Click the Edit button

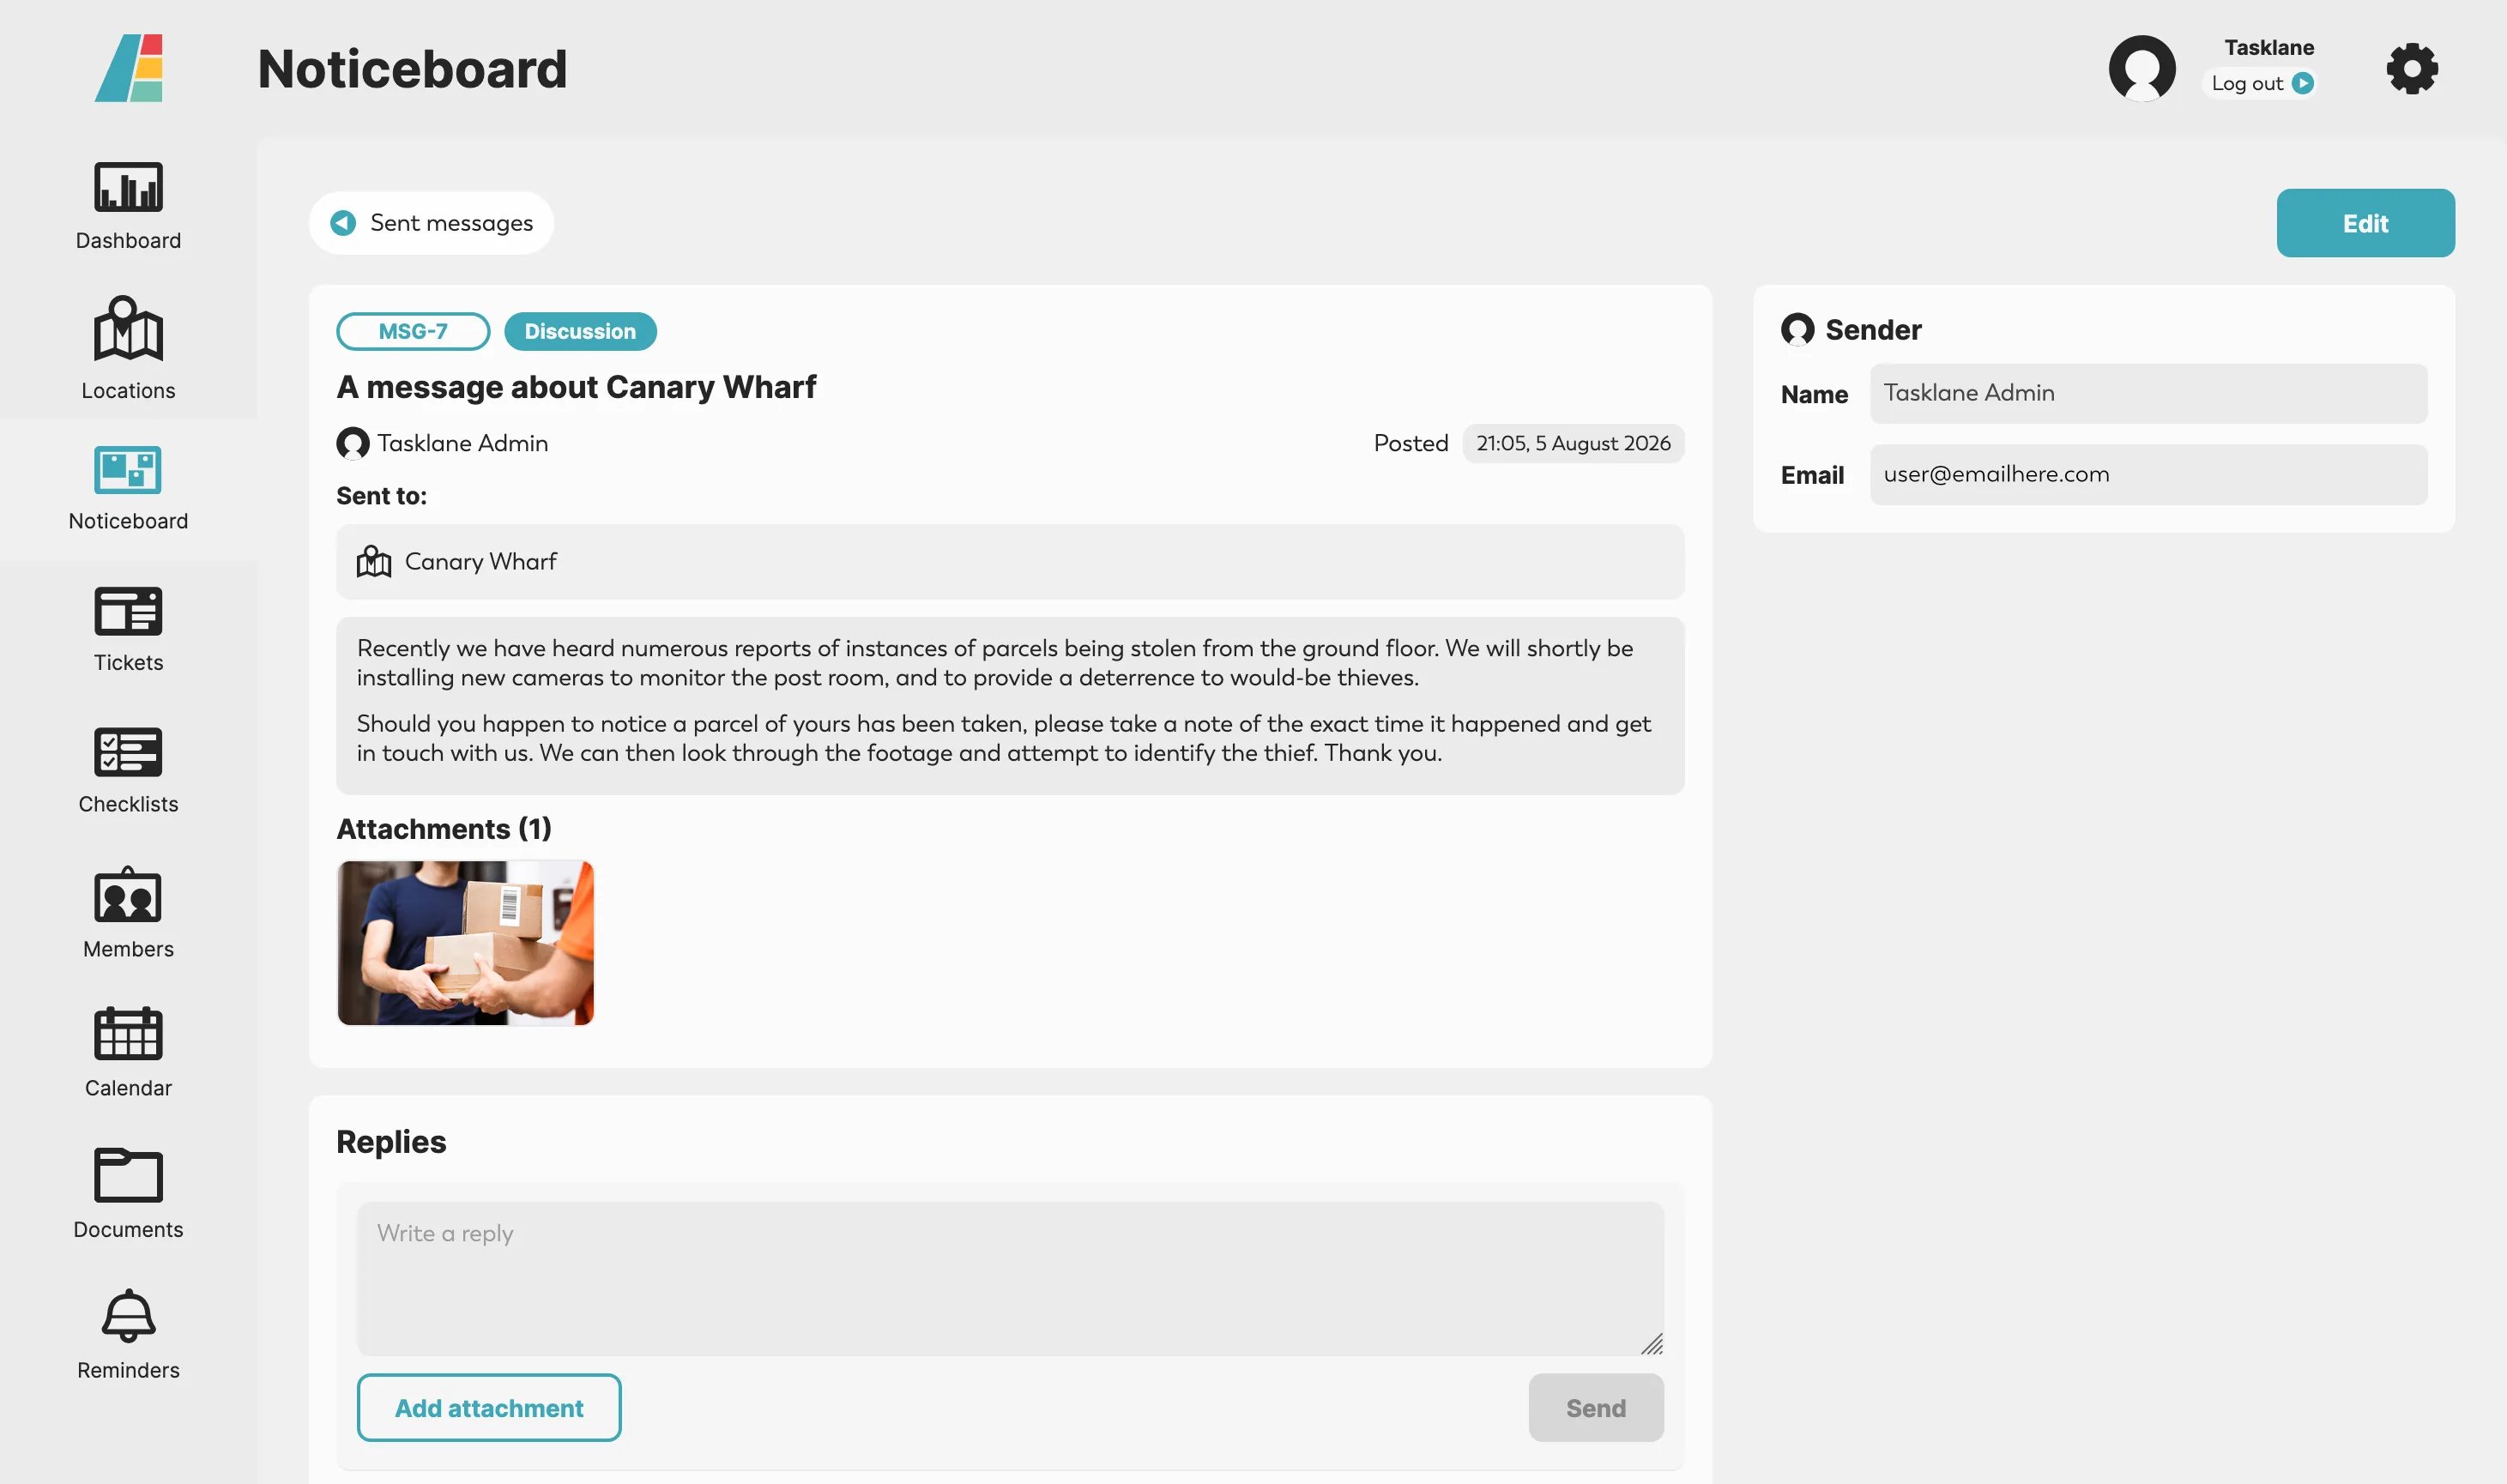[x=2365, y=223]
